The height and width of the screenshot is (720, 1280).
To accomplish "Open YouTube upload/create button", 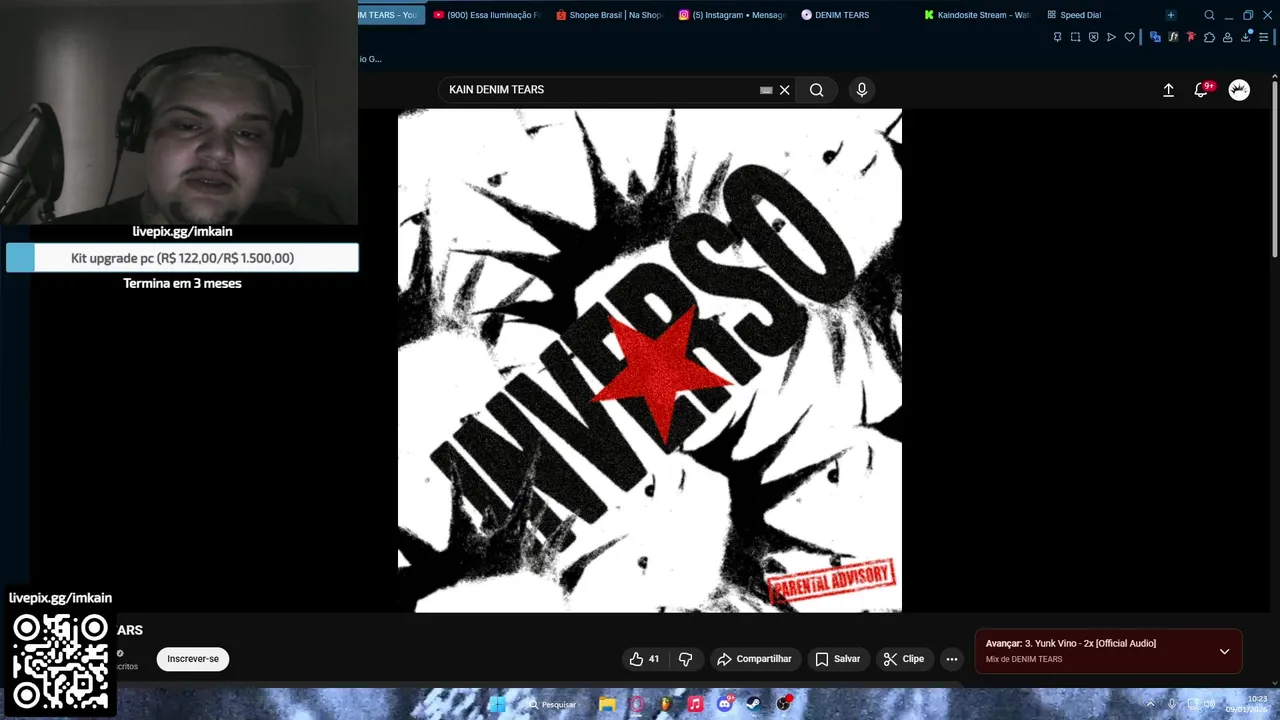I will pos(1168,90).
